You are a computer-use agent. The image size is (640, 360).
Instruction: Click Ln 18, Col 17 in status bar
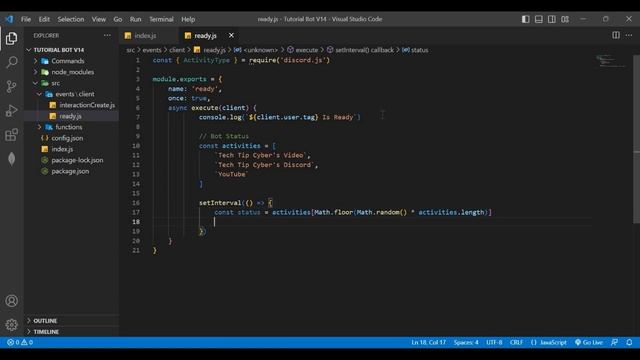tap(429, 342)
